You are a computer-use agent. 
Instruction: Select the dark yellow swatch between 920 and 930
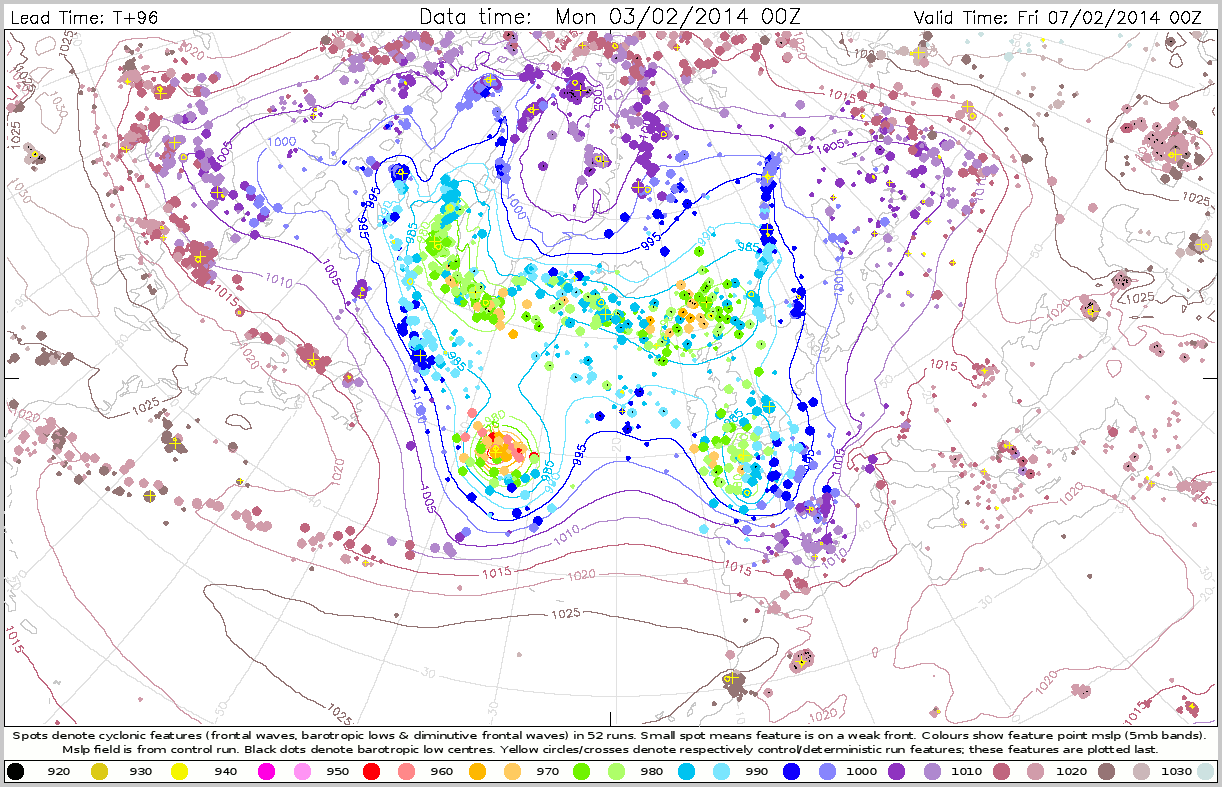click(x=99, y=771)
